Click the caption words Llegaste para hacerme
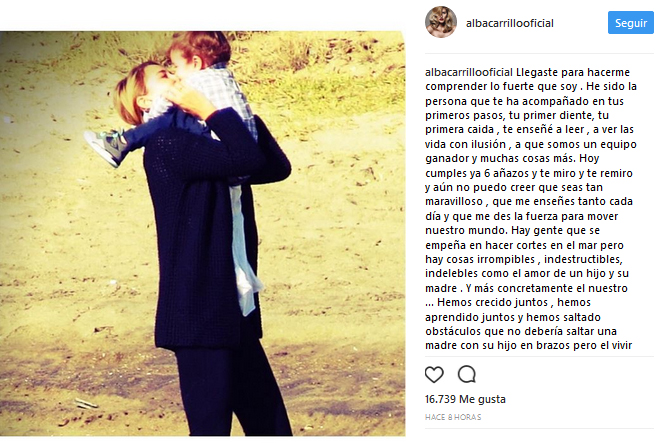The width and height of the screenshot is (658, 444). click(573, 73)
